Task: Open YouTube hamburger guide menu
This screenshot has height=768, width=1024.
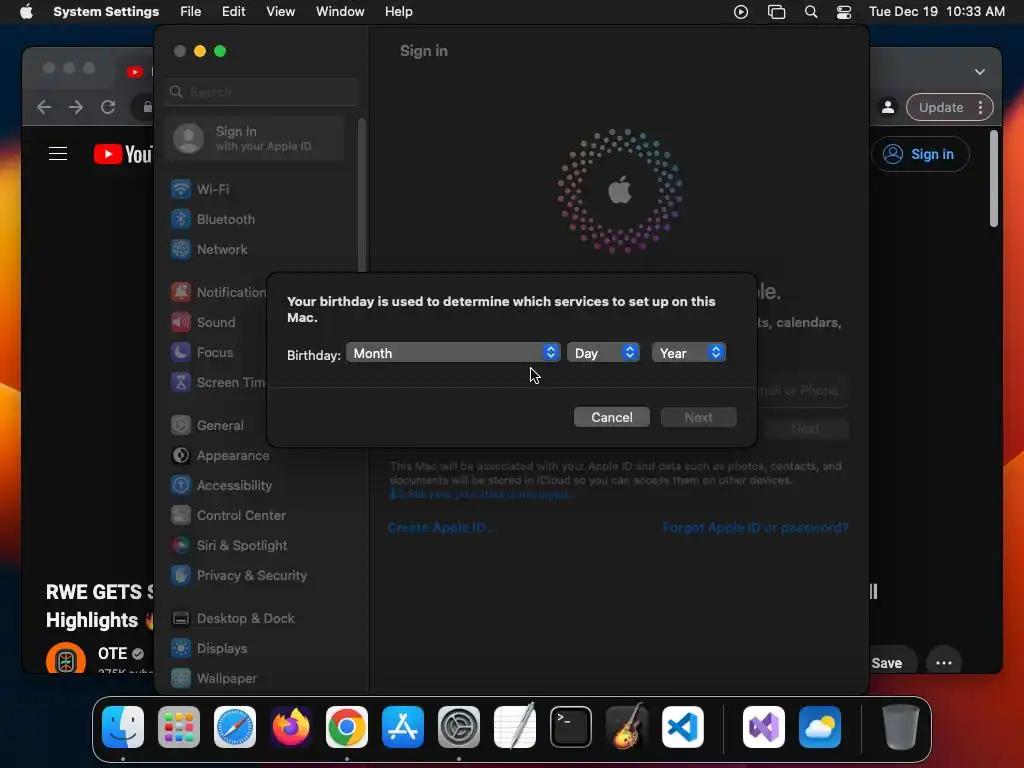Action: 58,153
